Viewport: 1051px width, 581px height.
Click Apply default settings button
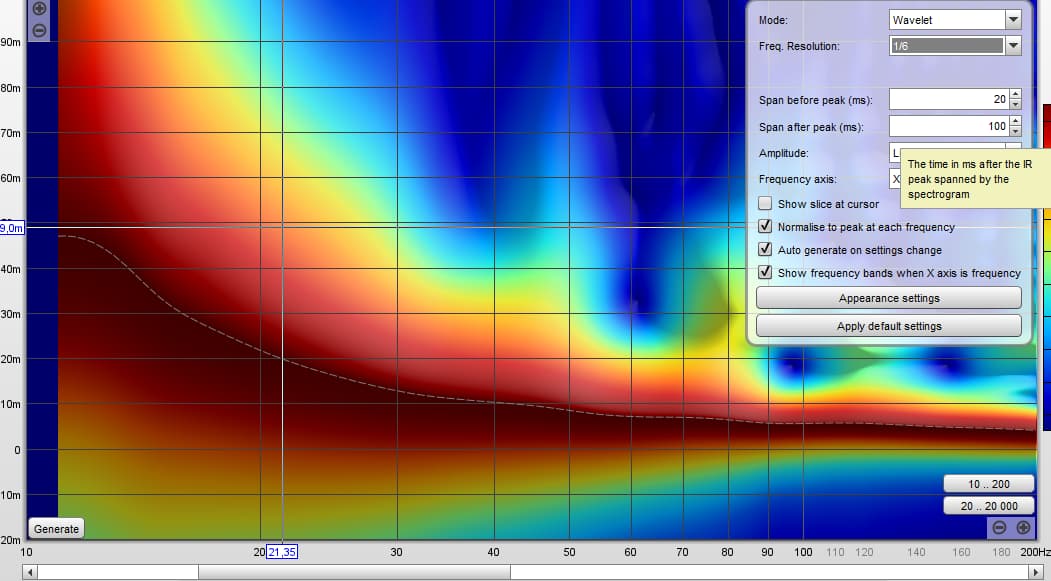click(x=888, y=326)
